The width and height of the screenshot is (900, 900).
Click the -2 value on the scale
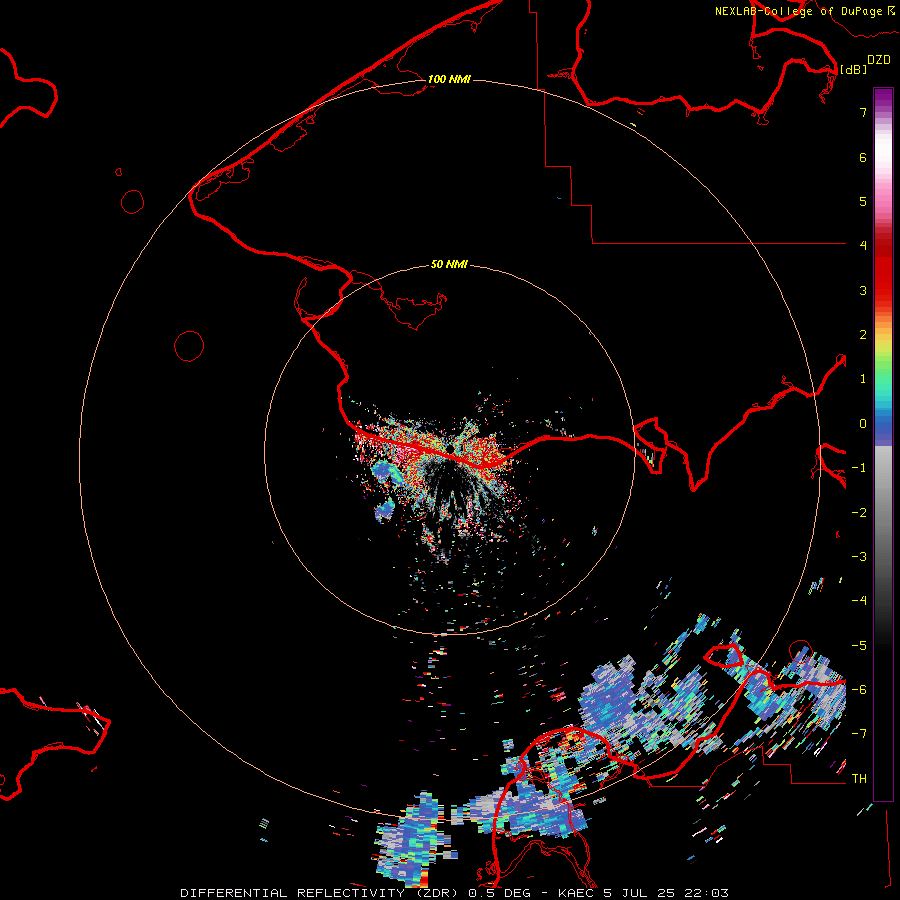pos(859,513)
